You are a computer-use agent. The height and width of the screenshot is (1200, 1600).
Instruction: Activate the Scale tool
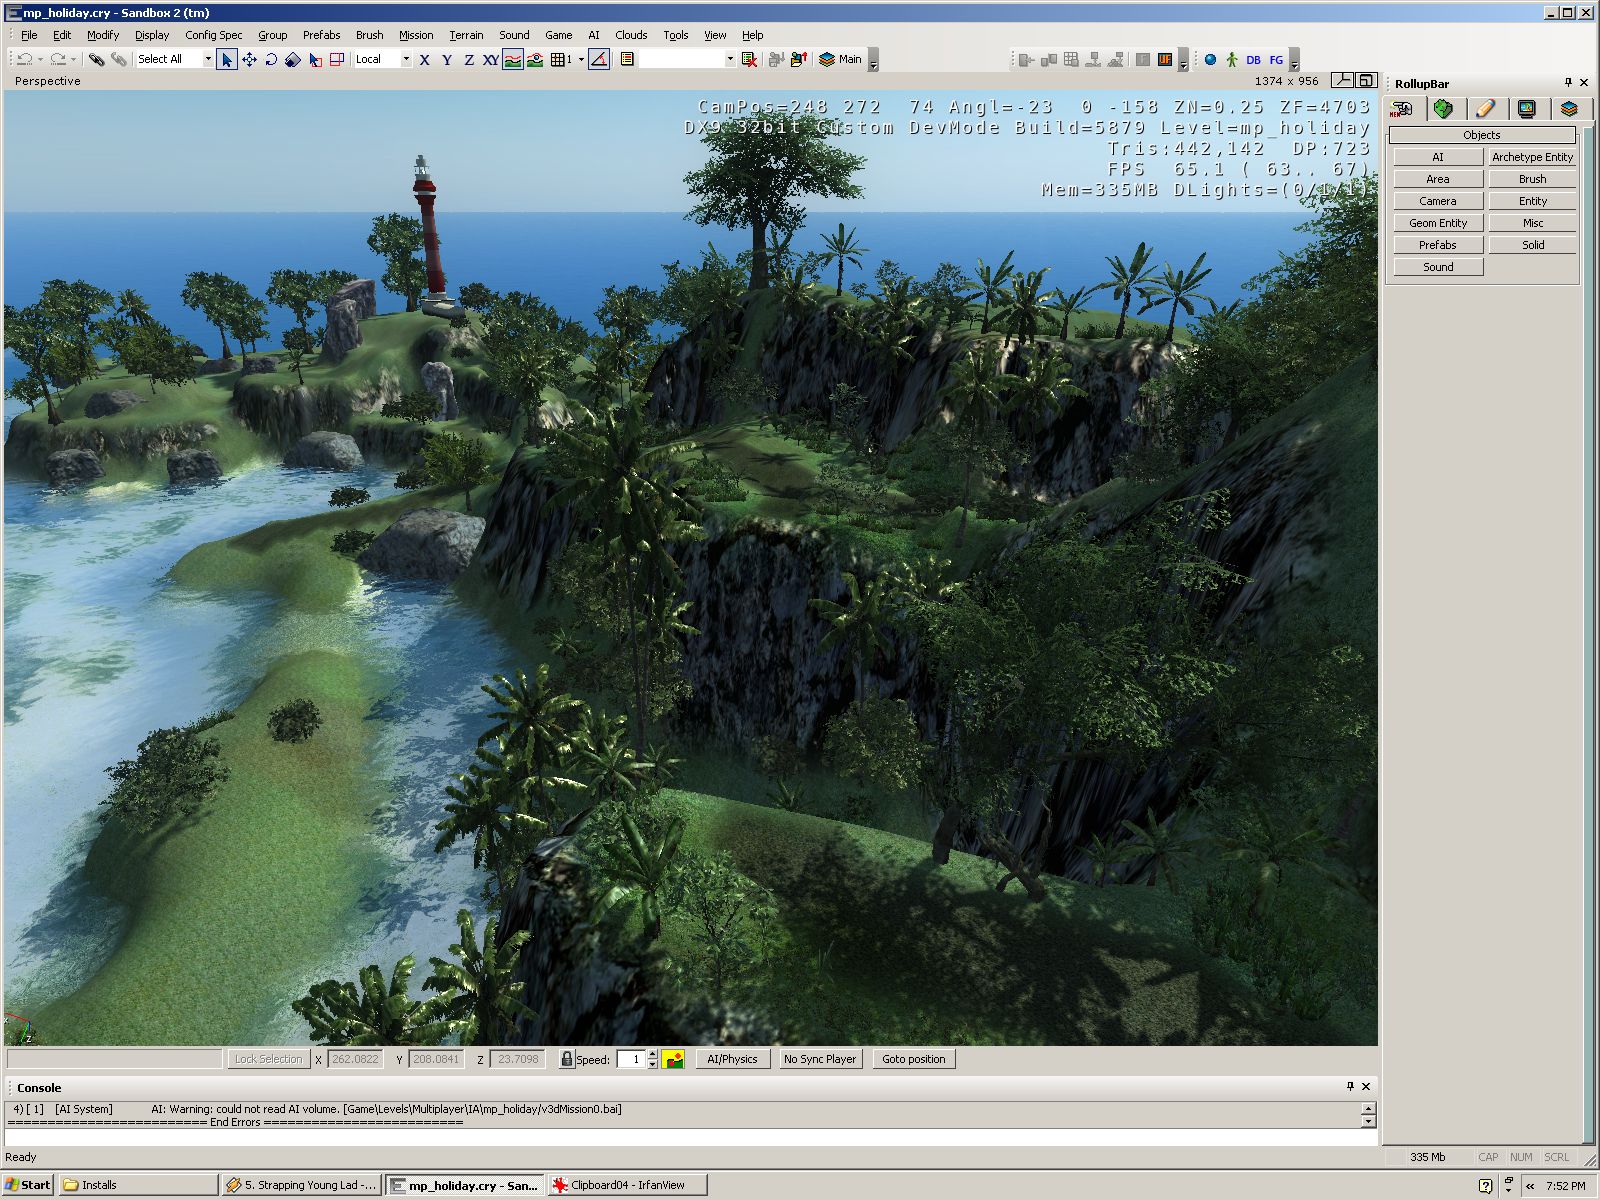pyautogui.click(x=293, y=60)
